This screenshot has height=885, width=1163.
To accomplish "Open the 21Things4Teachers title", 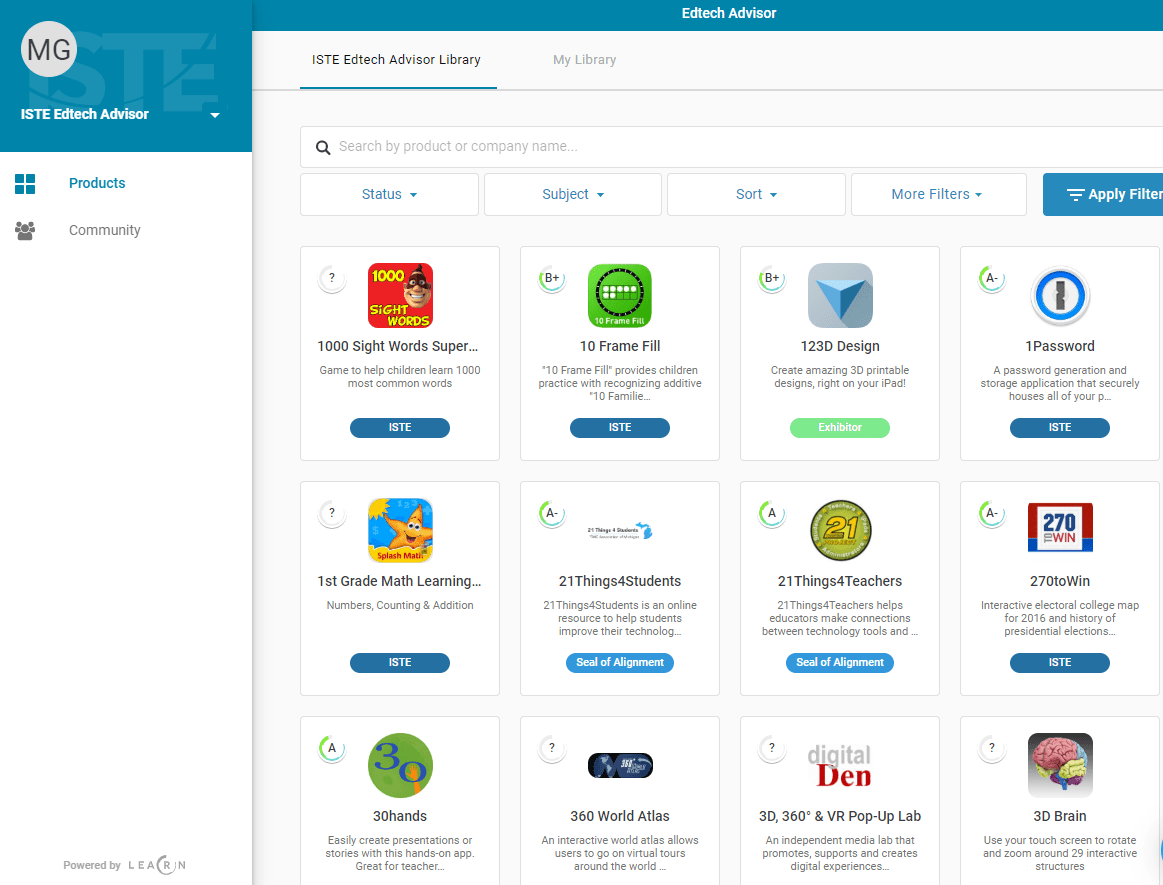I will click(x=840, y=582).
